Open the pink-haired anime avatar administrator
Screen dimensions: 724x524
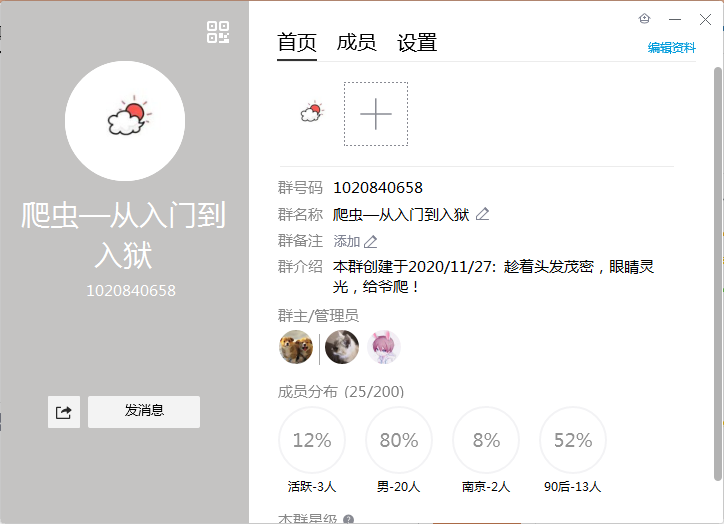(384, 347)
